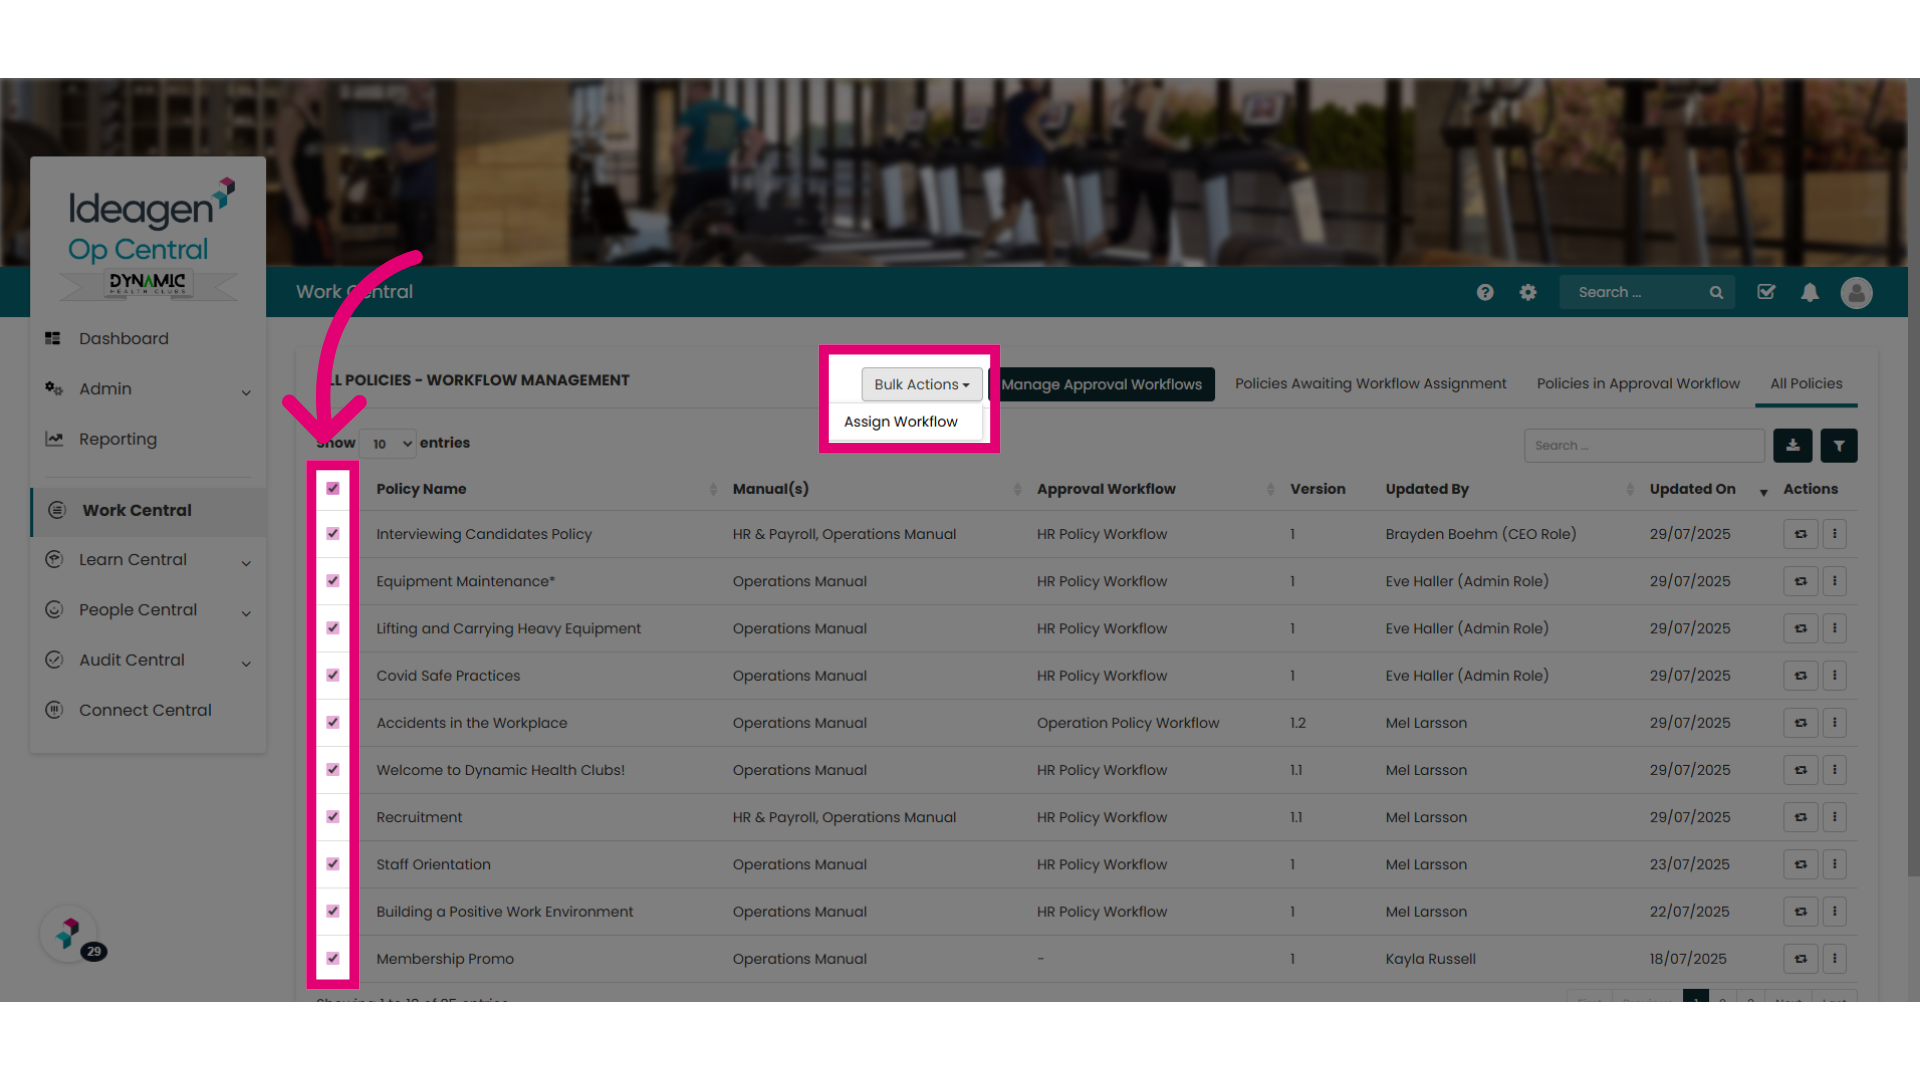Click the workflow icon for Covid Safe Practices
The width and height of the screenshot is (1920, 1080).
point(1801,675)
